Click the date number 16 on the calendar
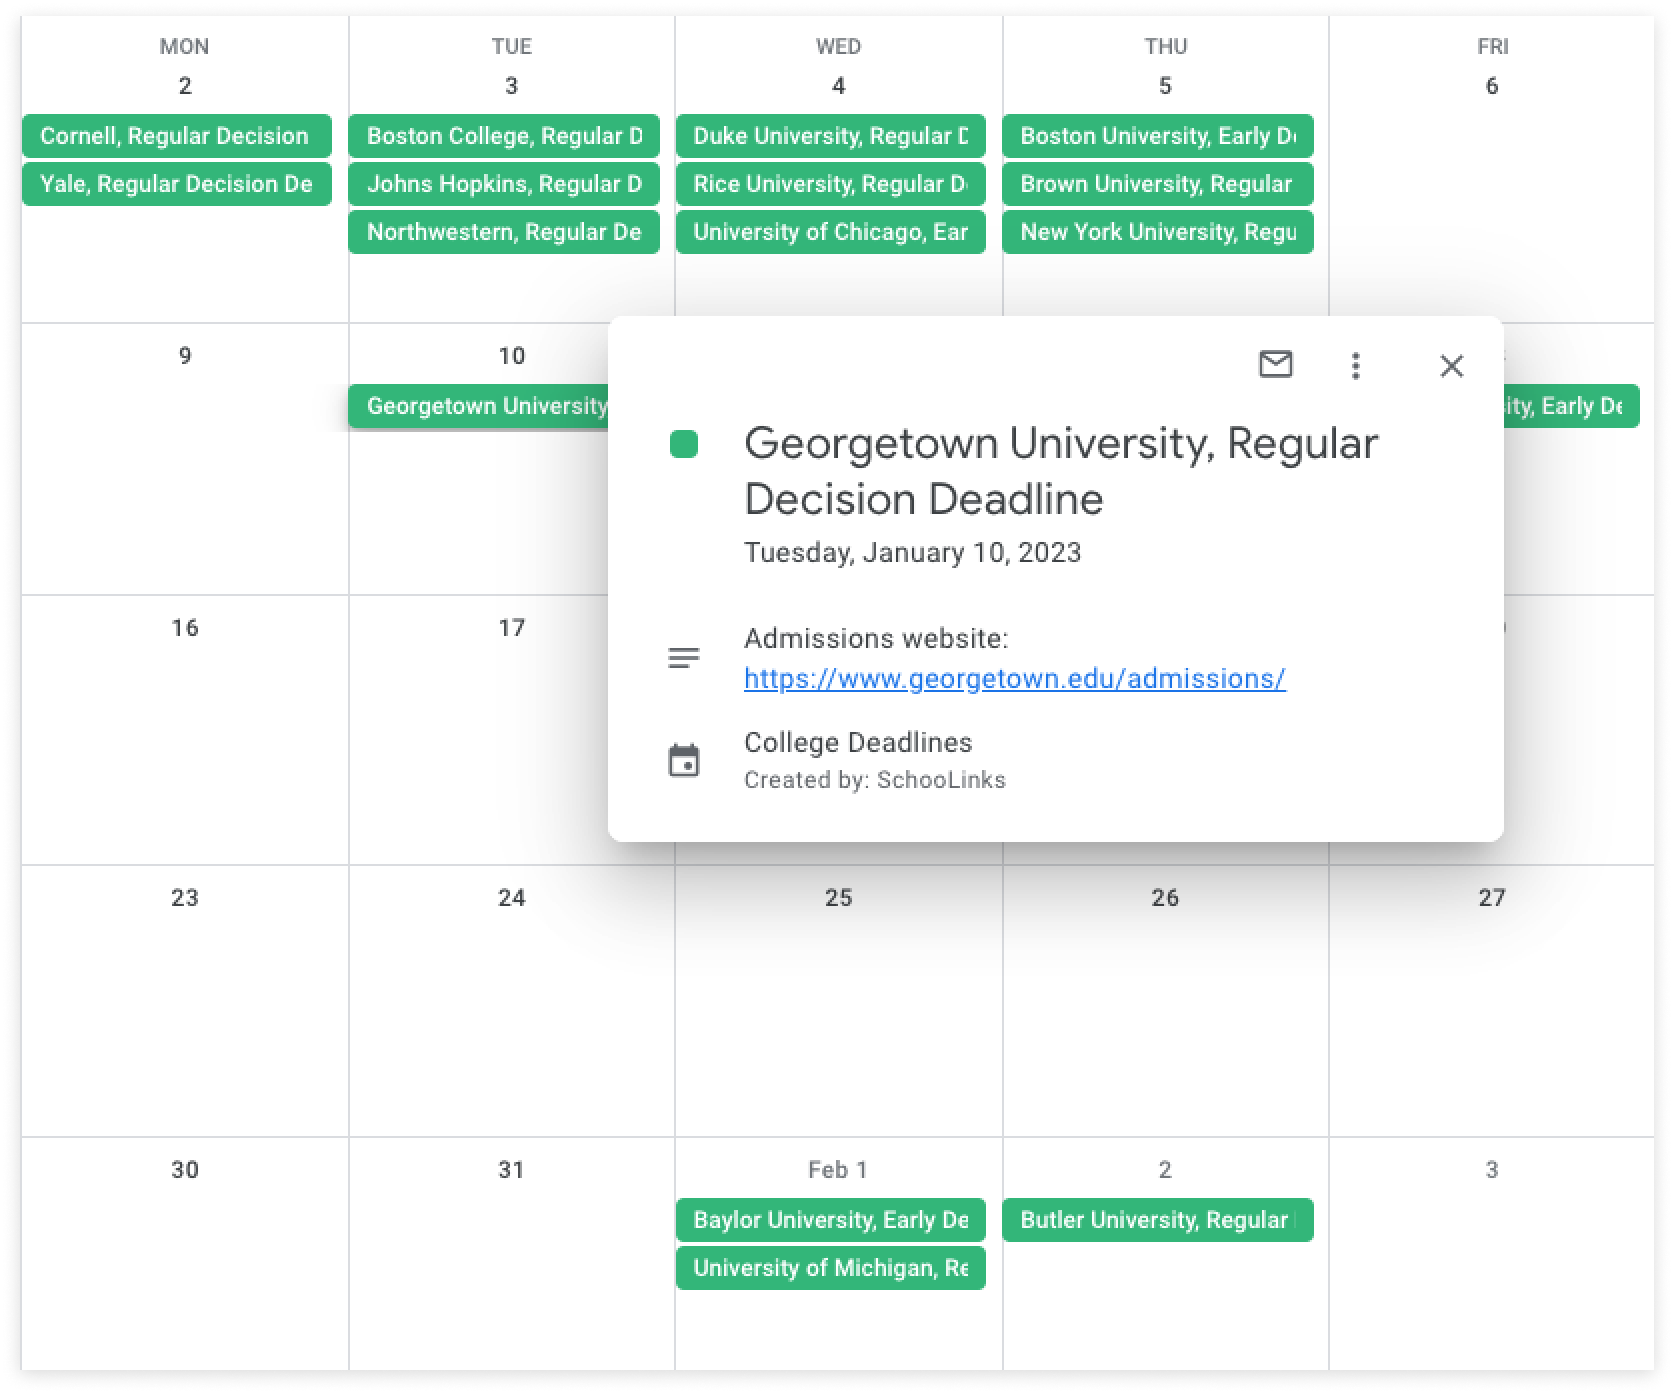The width and height of the screenshot is (1674, 1394). [184, 627]
